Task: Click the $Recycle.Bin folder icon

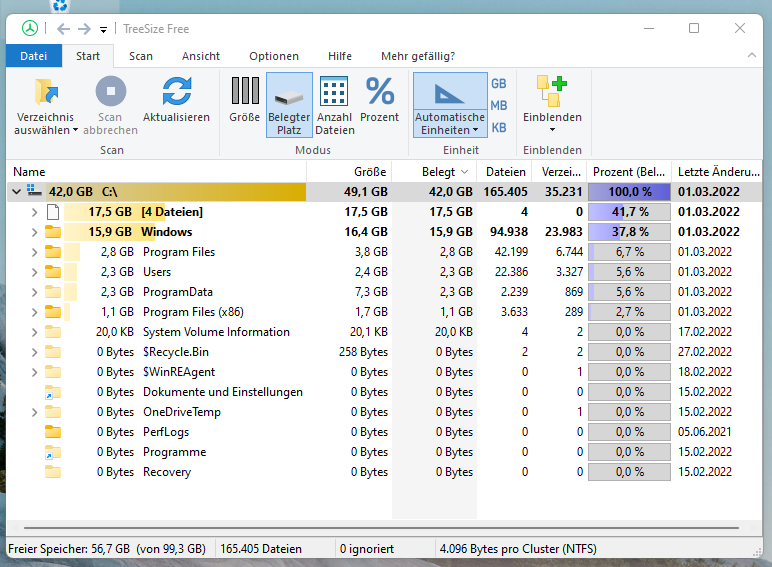Action: tap(53, 352)
